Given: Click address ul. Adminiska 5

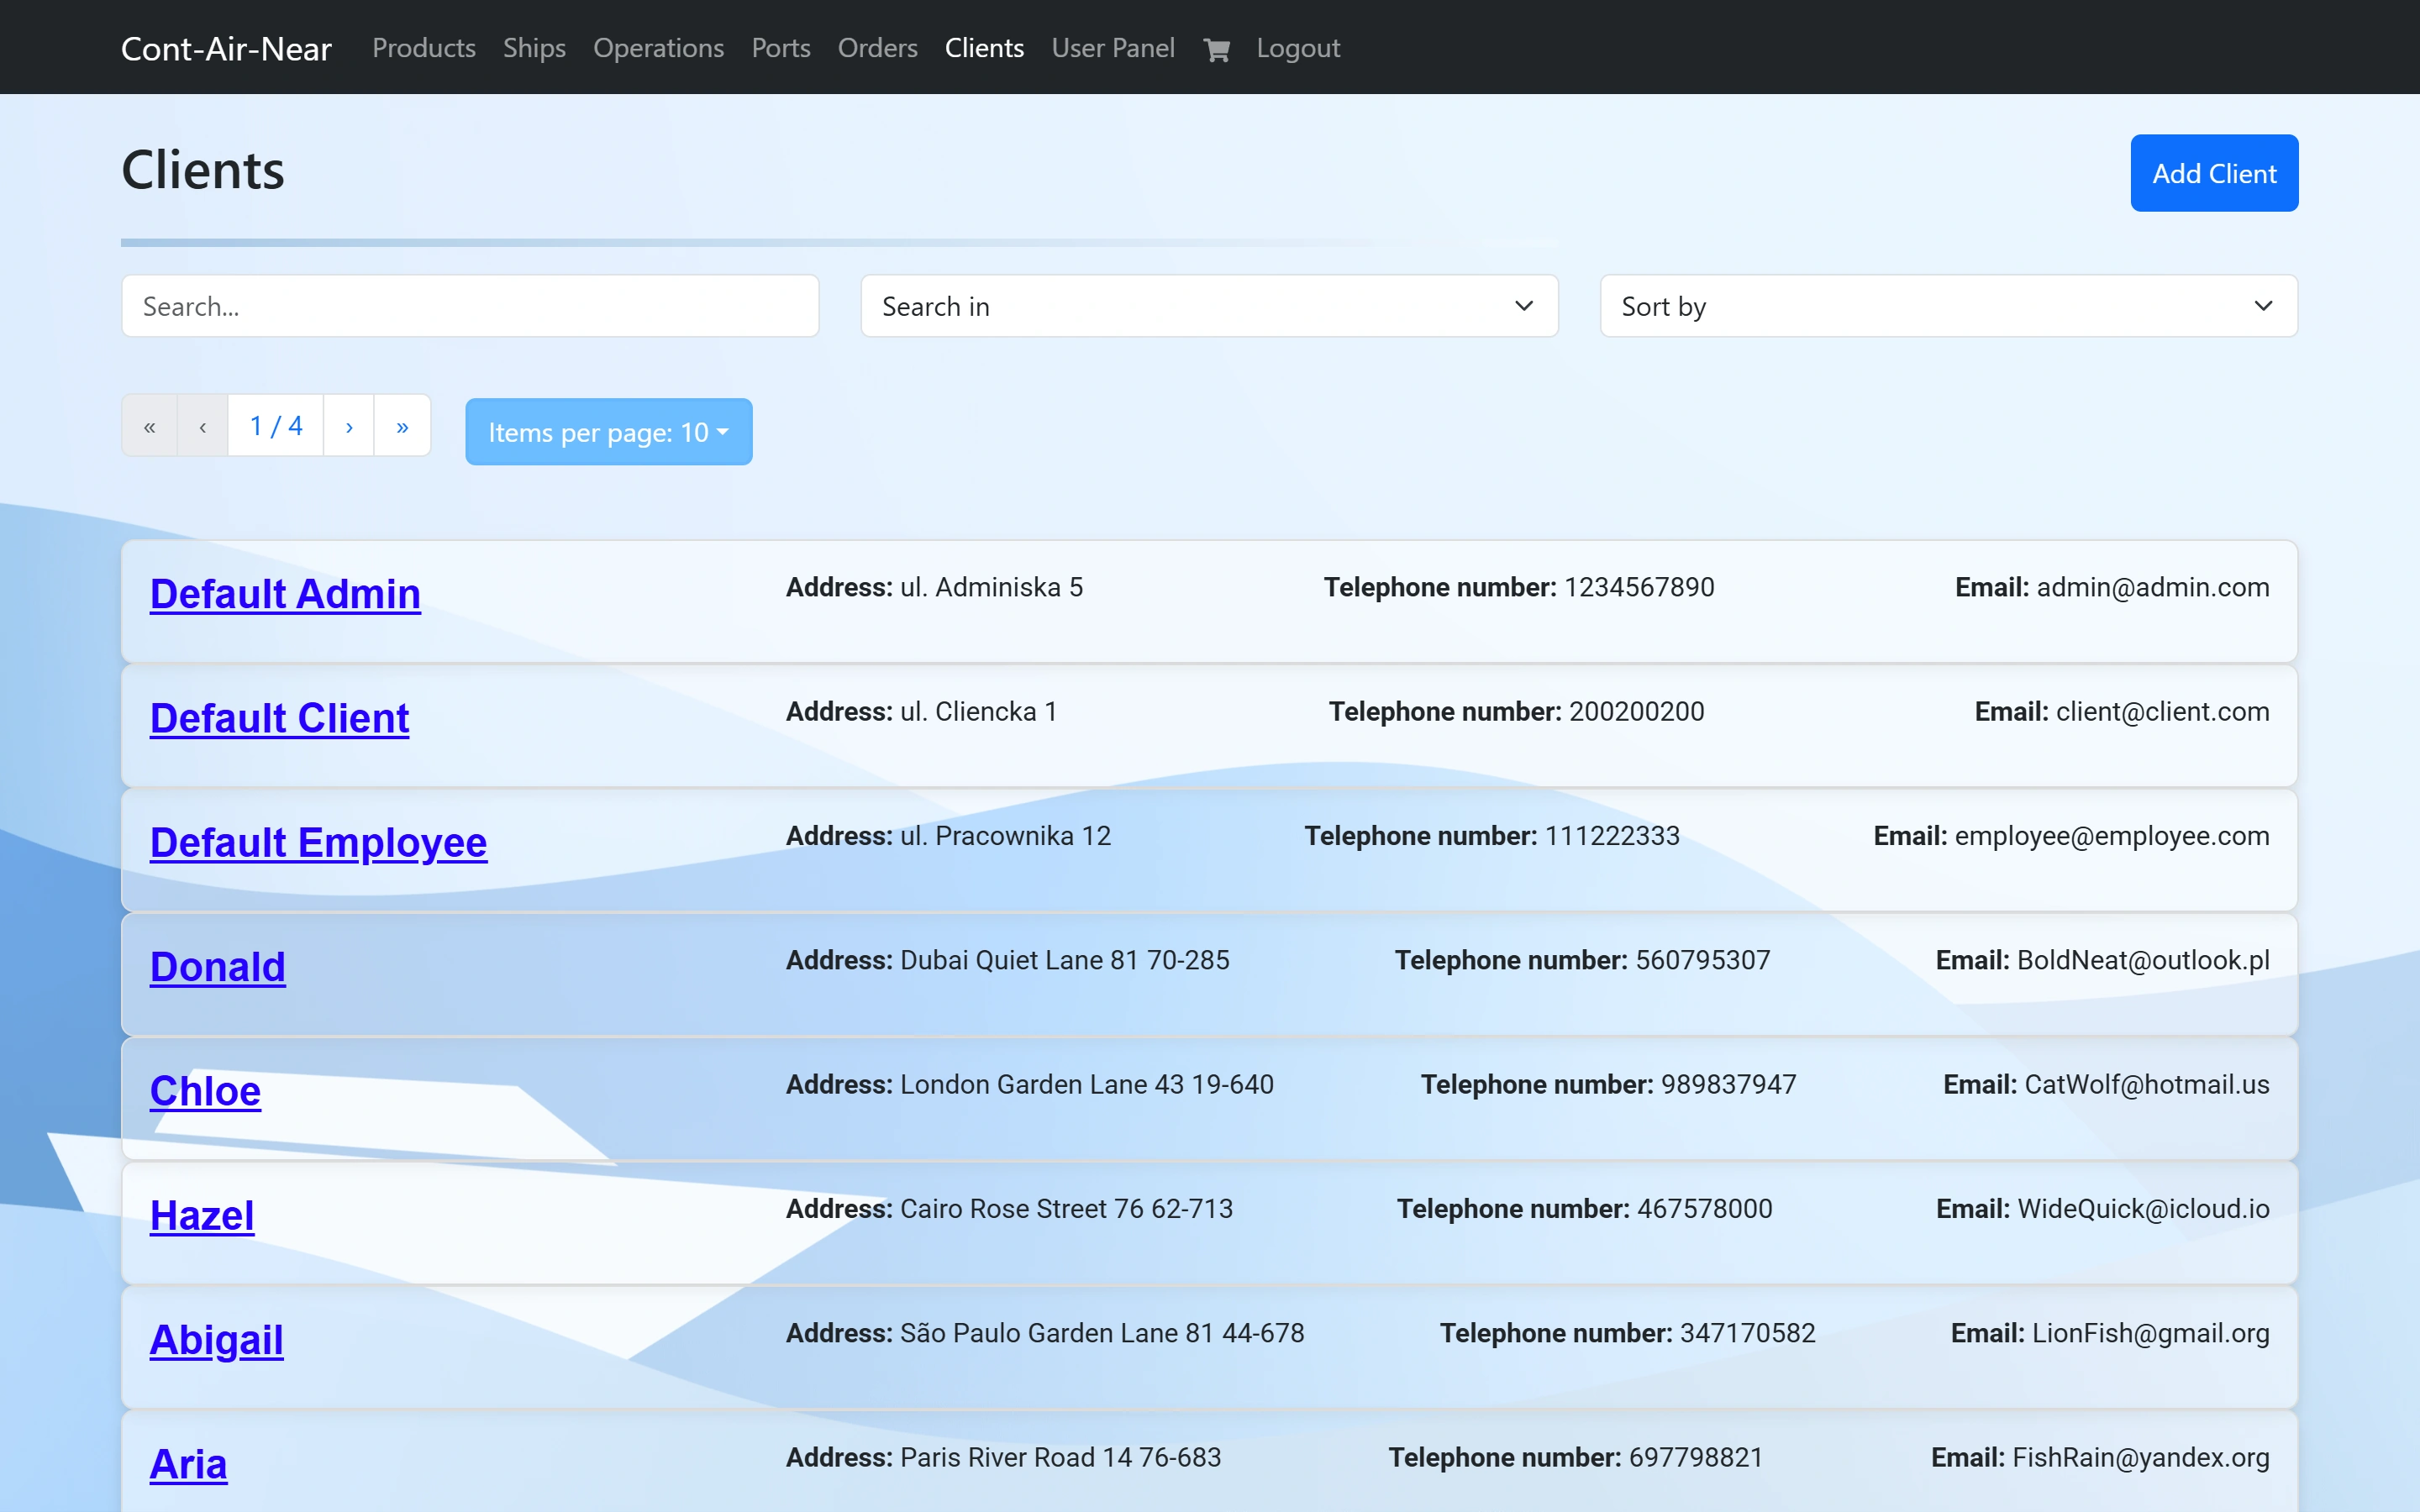Looking at the screenshot, I should pyautogui.click(x=992, y=587).
